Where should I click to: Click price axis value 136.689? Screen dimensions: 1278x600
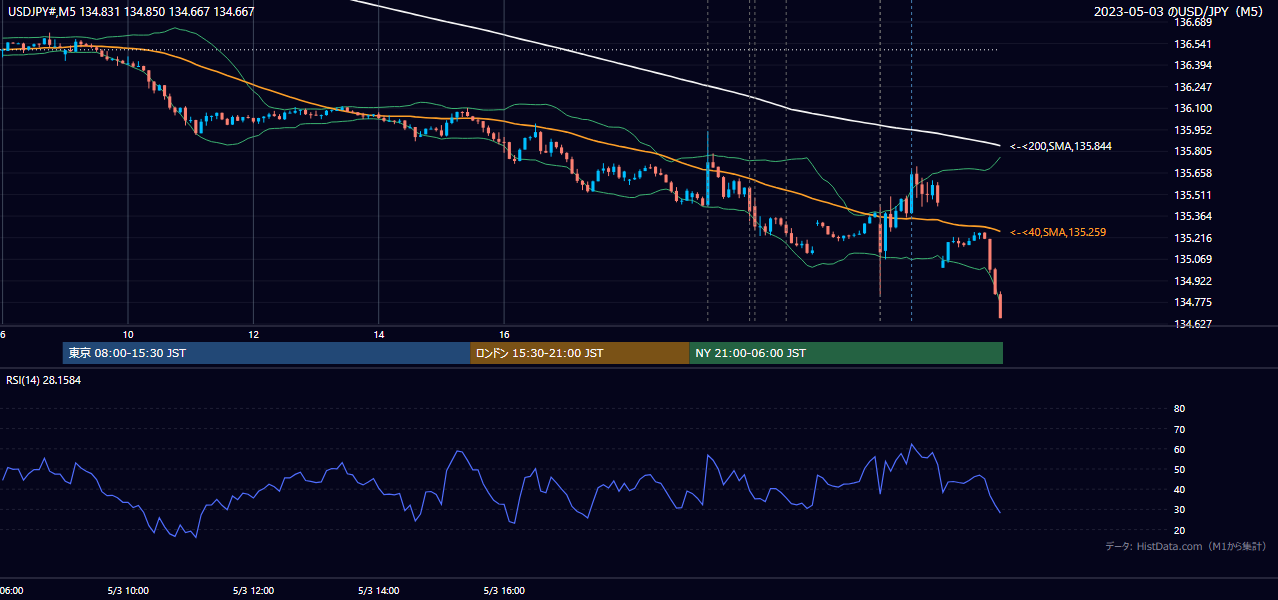[1193, 22]
